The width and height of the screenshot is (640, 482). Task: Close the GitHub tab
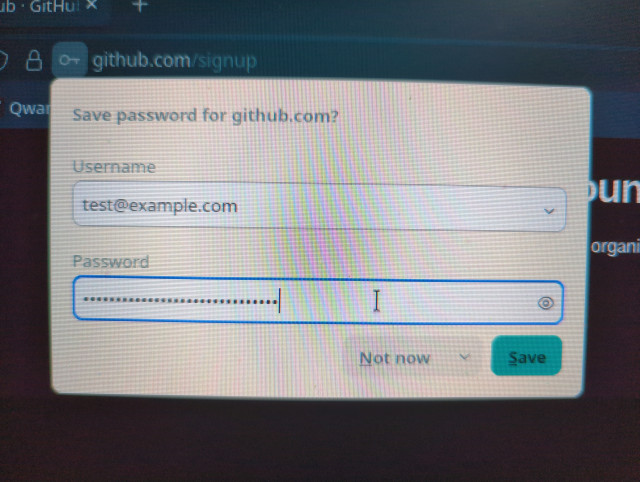(93, 5)
